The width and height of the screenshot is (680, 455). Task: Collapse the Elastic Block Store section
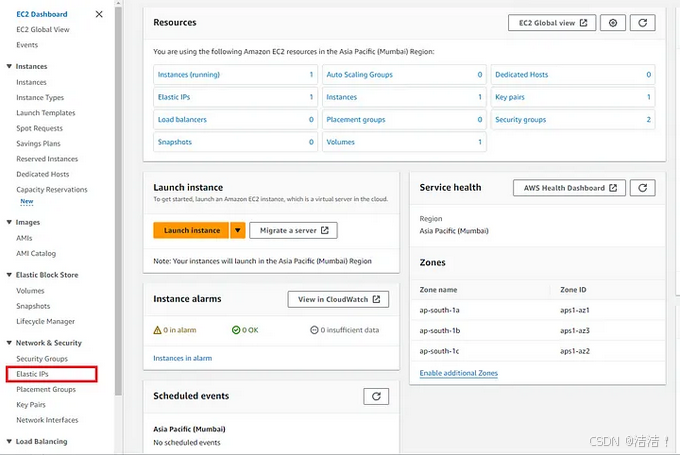pos(9,275)
